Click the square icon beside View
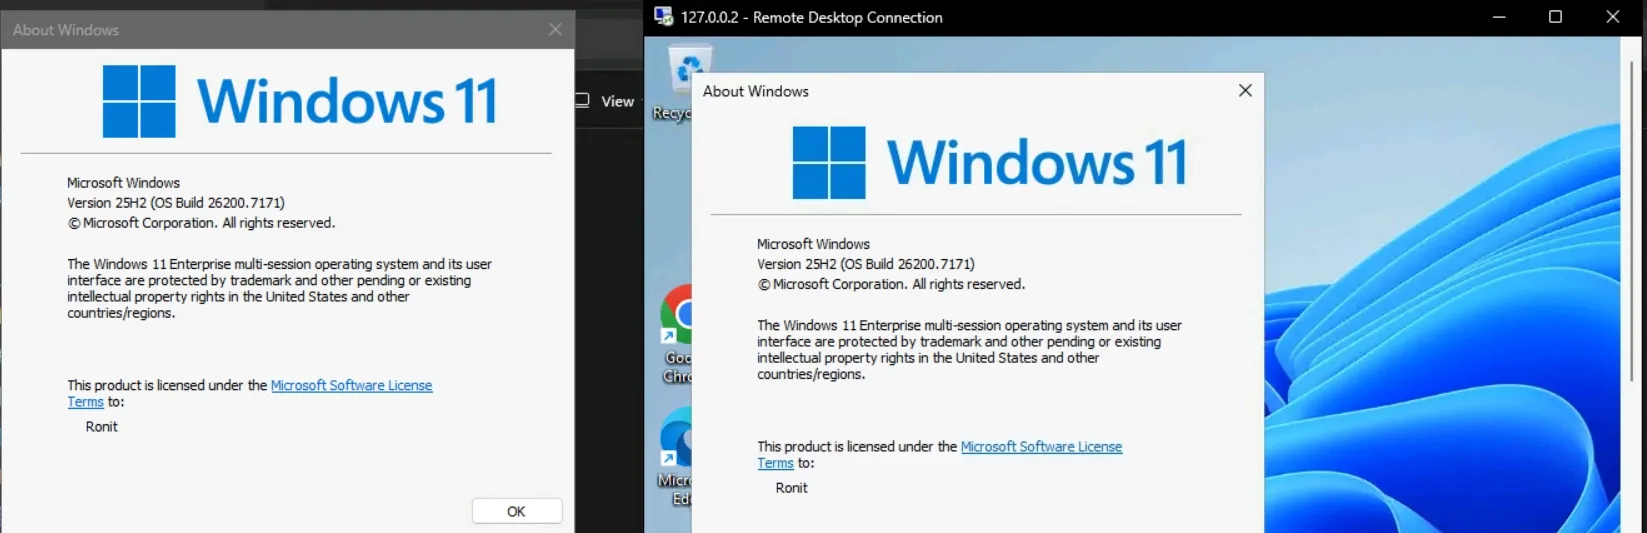Viewport: 1647px width, 533px height. [583, 100]
